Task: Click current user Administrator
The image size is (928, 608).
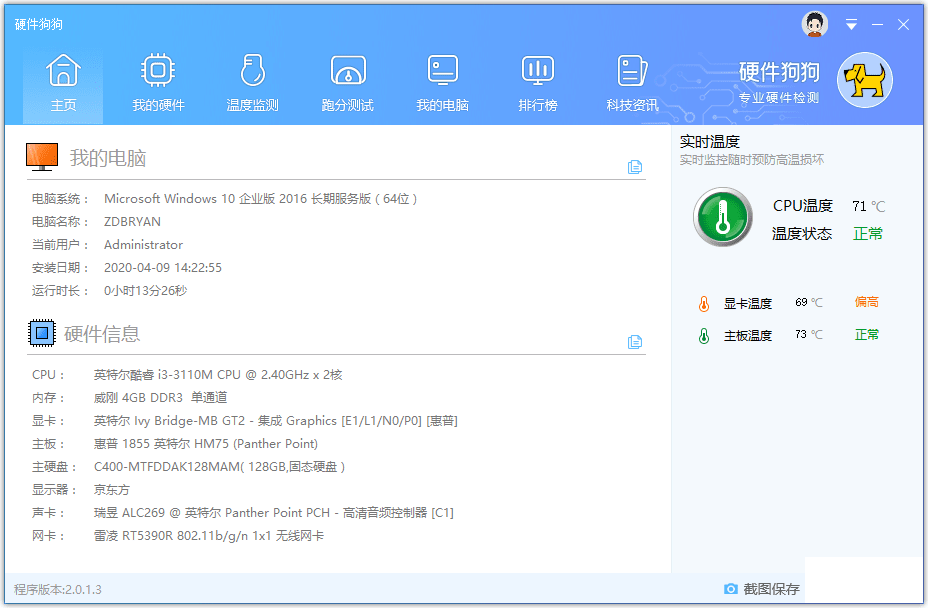Action: pyautogui.click(x=143, y=245)
